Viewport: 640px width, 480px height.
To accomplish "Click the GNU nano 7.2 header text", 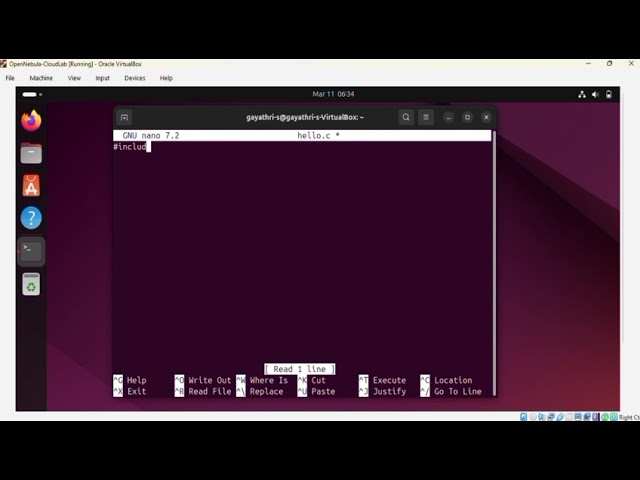I will 151,136.
